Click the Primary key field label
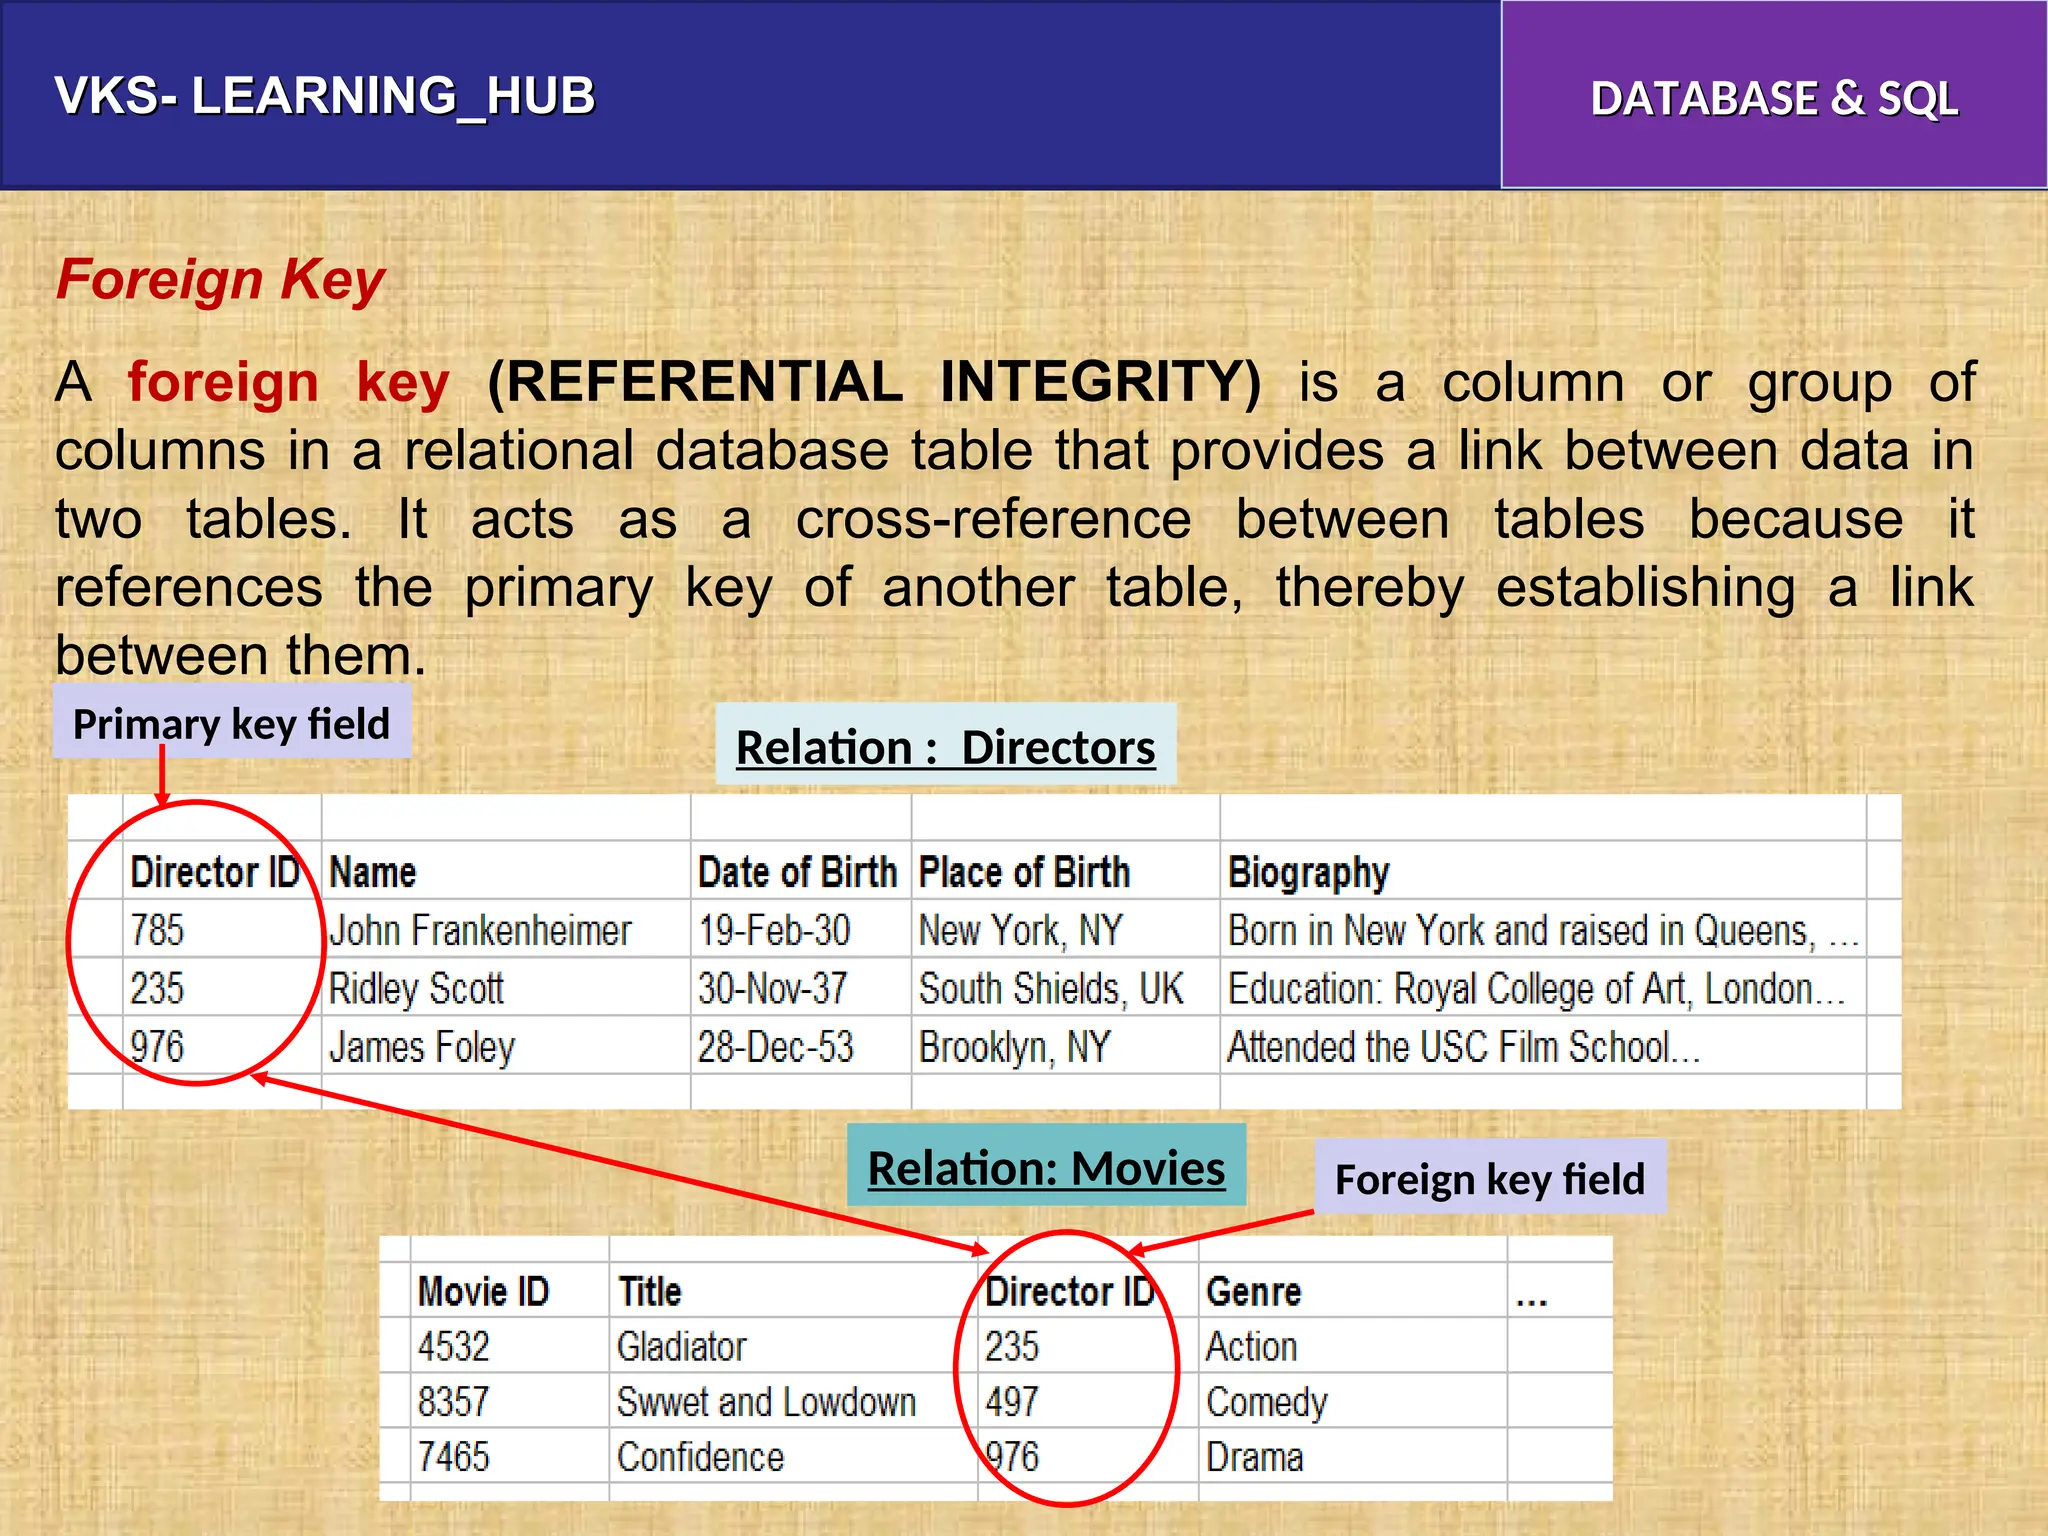Viewport: 2048px width, 1536px height. [231, 722]
